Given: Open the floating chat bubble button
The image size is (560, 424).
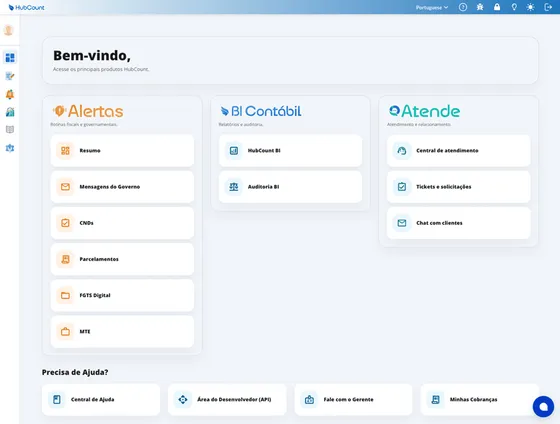Looking at the screenshot, I should click(543, 406).
